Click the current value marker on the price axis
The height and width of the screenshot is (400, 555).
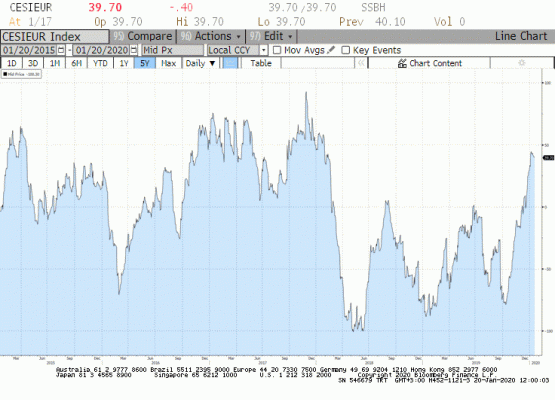(x=548, y=158)
